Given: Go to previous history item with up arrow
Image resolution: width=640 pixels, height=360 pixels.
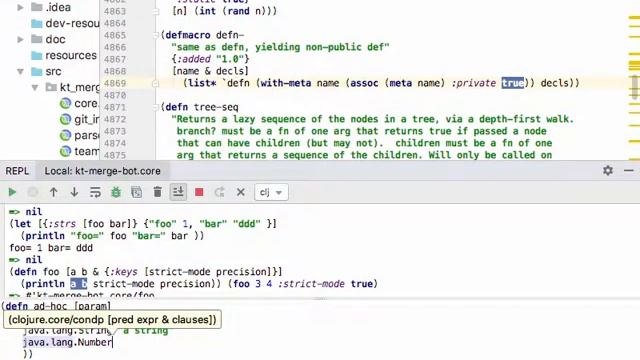Looking at the screenshot, I should coord(53,192).
